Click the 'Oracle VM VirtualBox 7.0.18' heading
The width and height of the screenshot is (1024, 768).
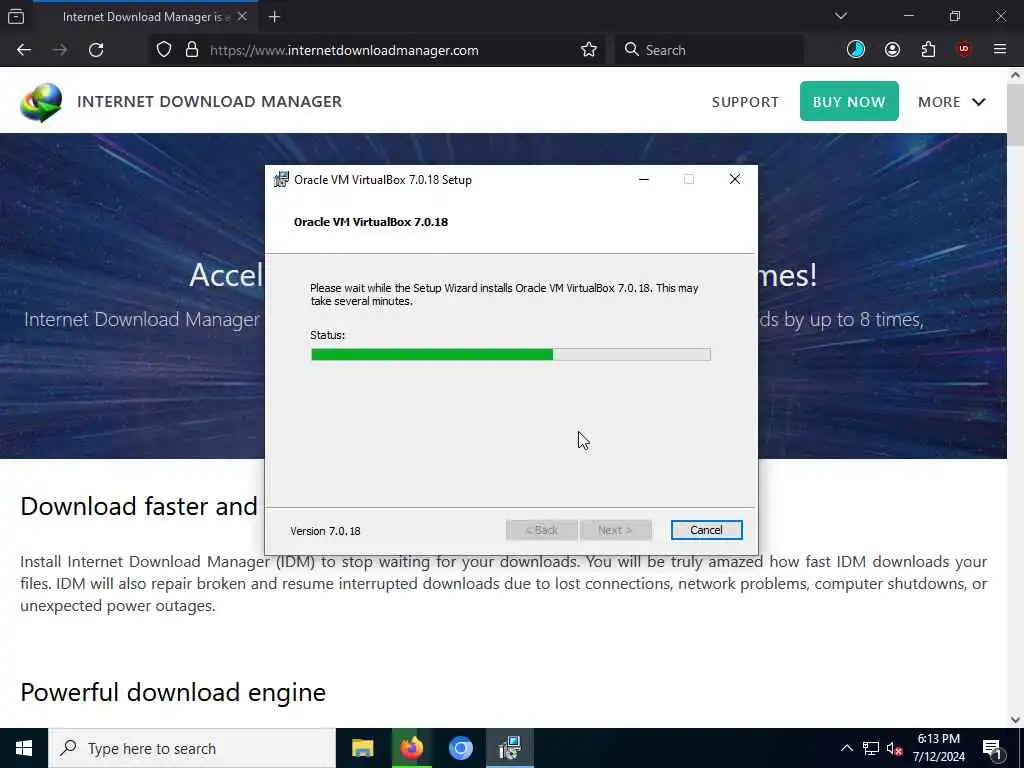coord(371,222)
